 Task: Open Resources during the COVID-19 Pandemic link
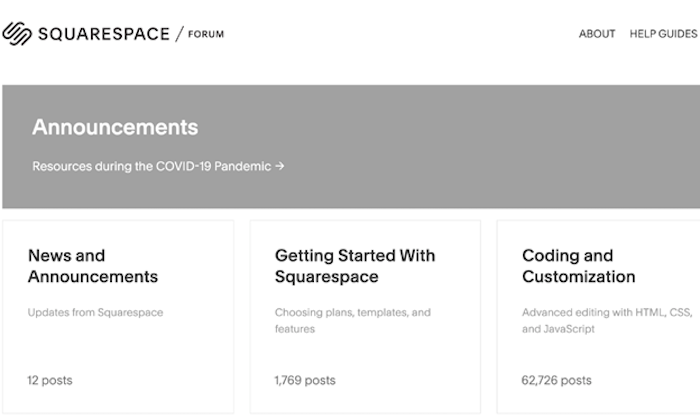point(152,166)
